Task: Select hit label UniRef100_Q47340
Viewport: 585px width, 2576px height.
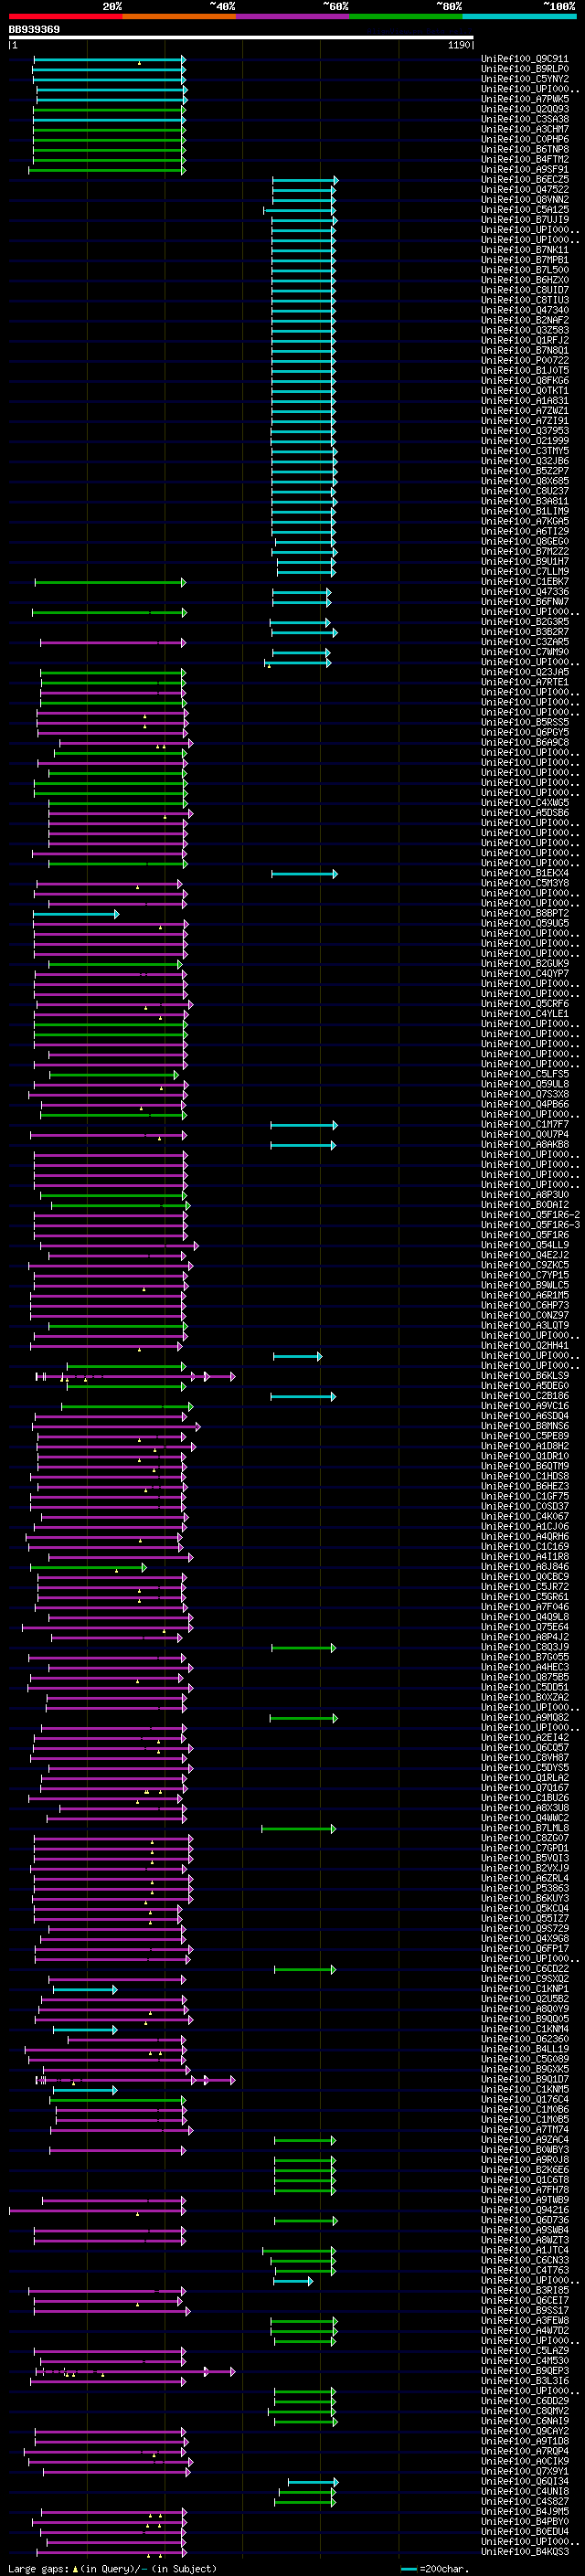Action: (524, 310)
